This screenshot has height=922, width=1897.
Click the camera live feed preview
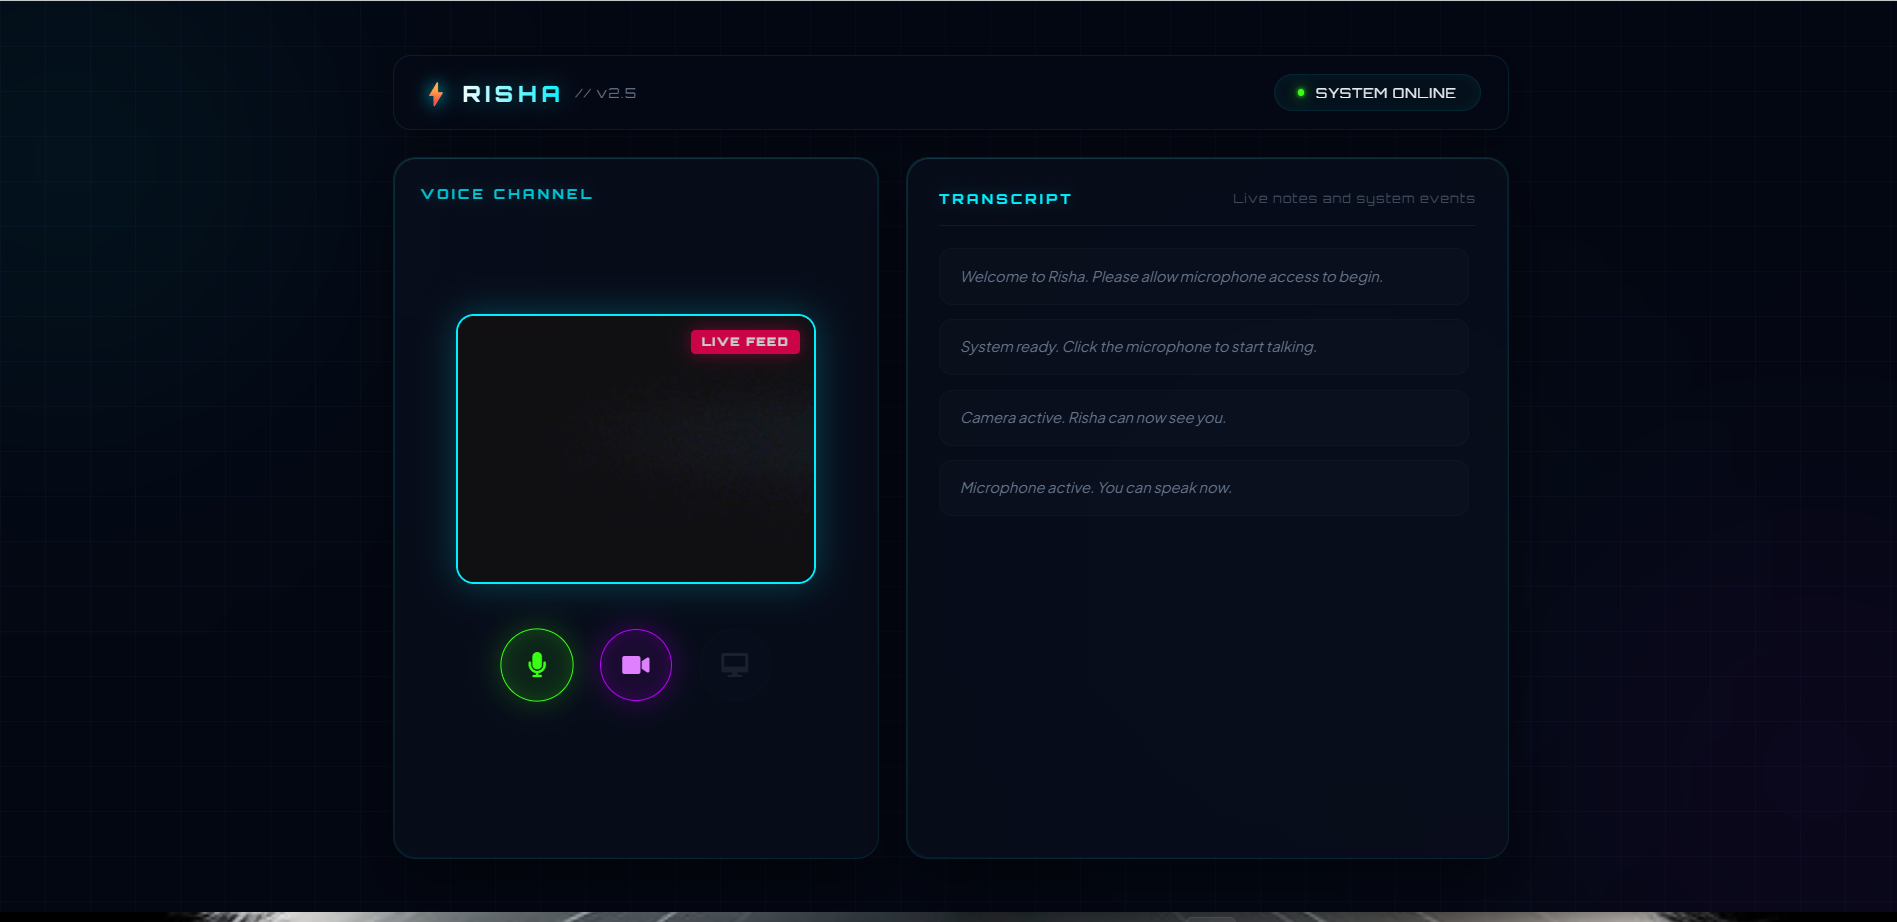636,449
